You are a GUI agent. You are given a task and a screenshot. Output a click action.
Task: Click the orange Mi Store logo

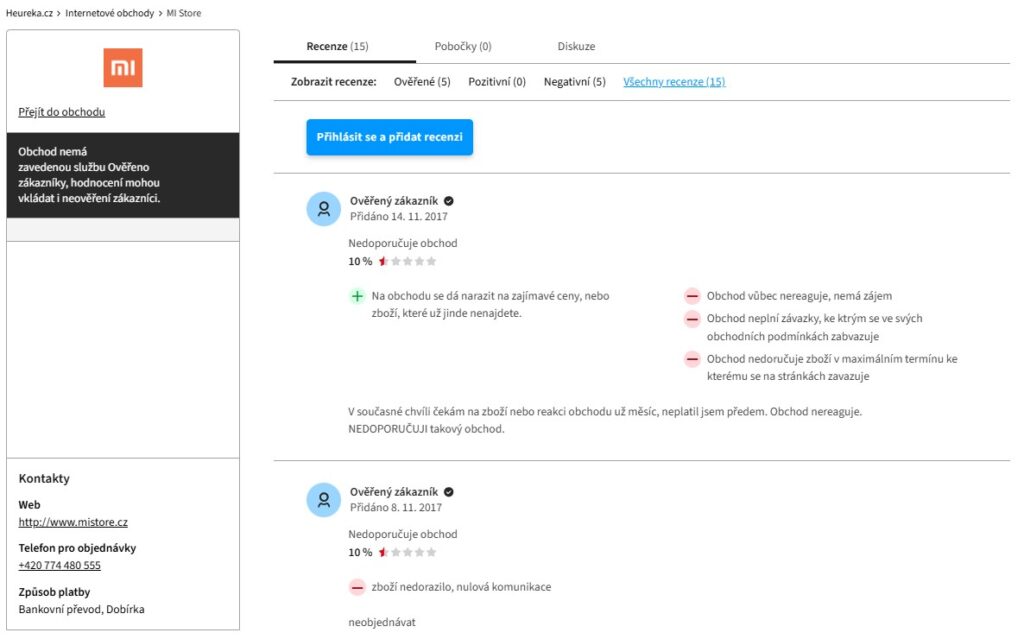123,68
